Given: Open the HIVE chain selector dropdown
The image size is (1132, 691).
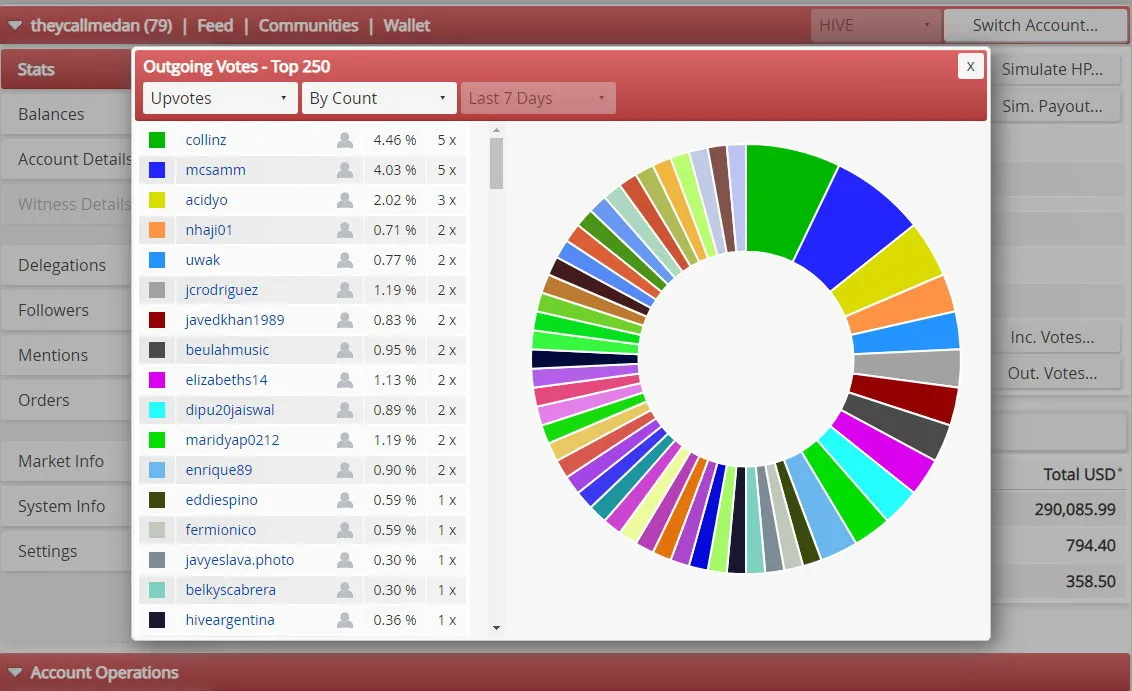Looking at the screenshot, I should tap(875, 25).
